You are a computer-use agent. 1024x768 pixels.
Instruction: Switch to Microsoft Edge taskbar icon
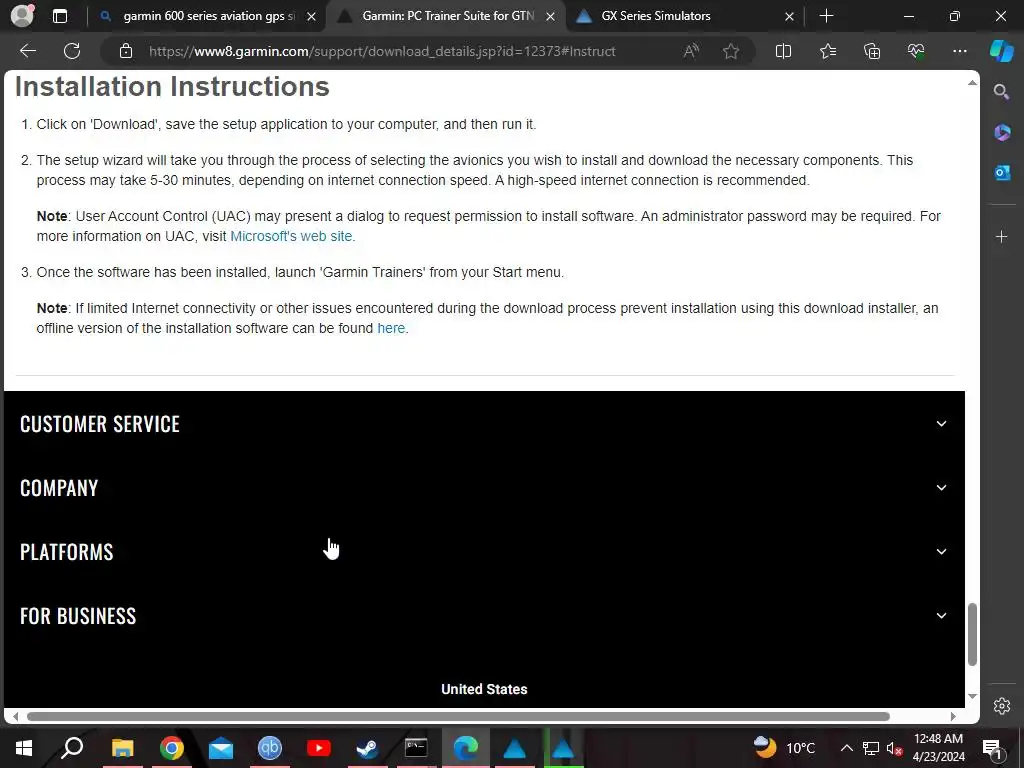pyautogui.click(x=466, y=748)
